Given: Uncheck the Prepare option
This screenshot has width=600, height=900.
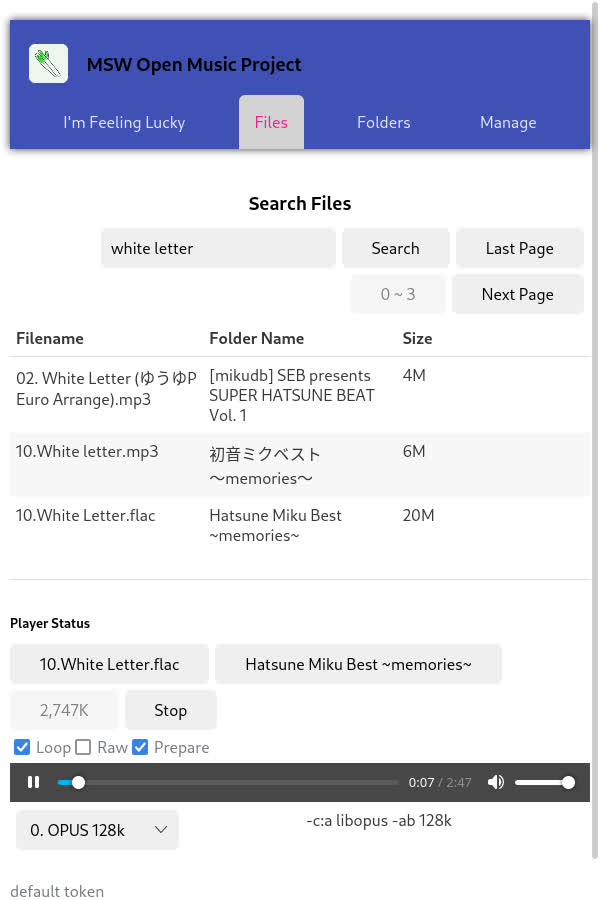Looking at the screenshot, I should tap(140, 747).
